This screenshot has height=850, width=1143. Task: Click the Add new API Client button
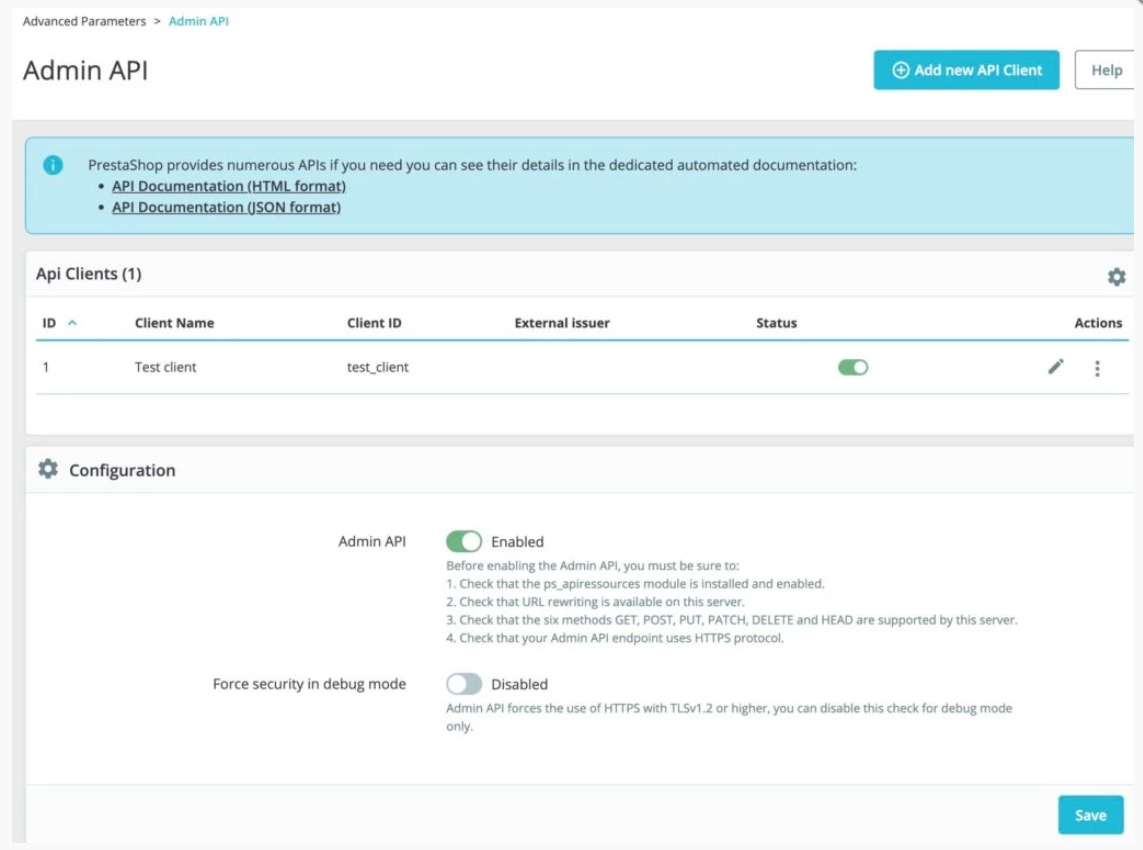(966, 70)
